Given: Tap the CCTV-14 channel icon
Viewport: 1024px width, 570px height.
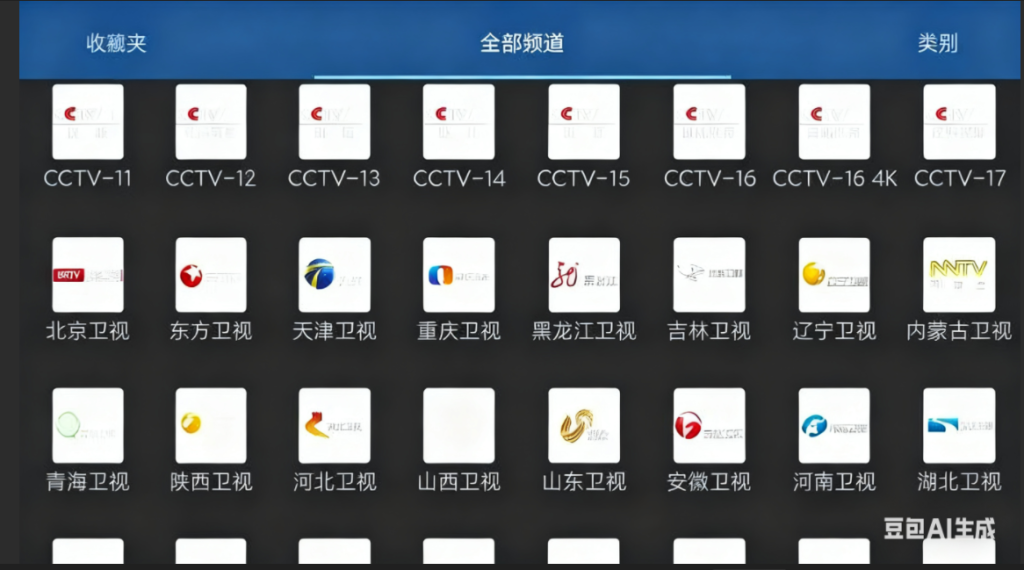Looking at the screenshot, I should (458, 121).
